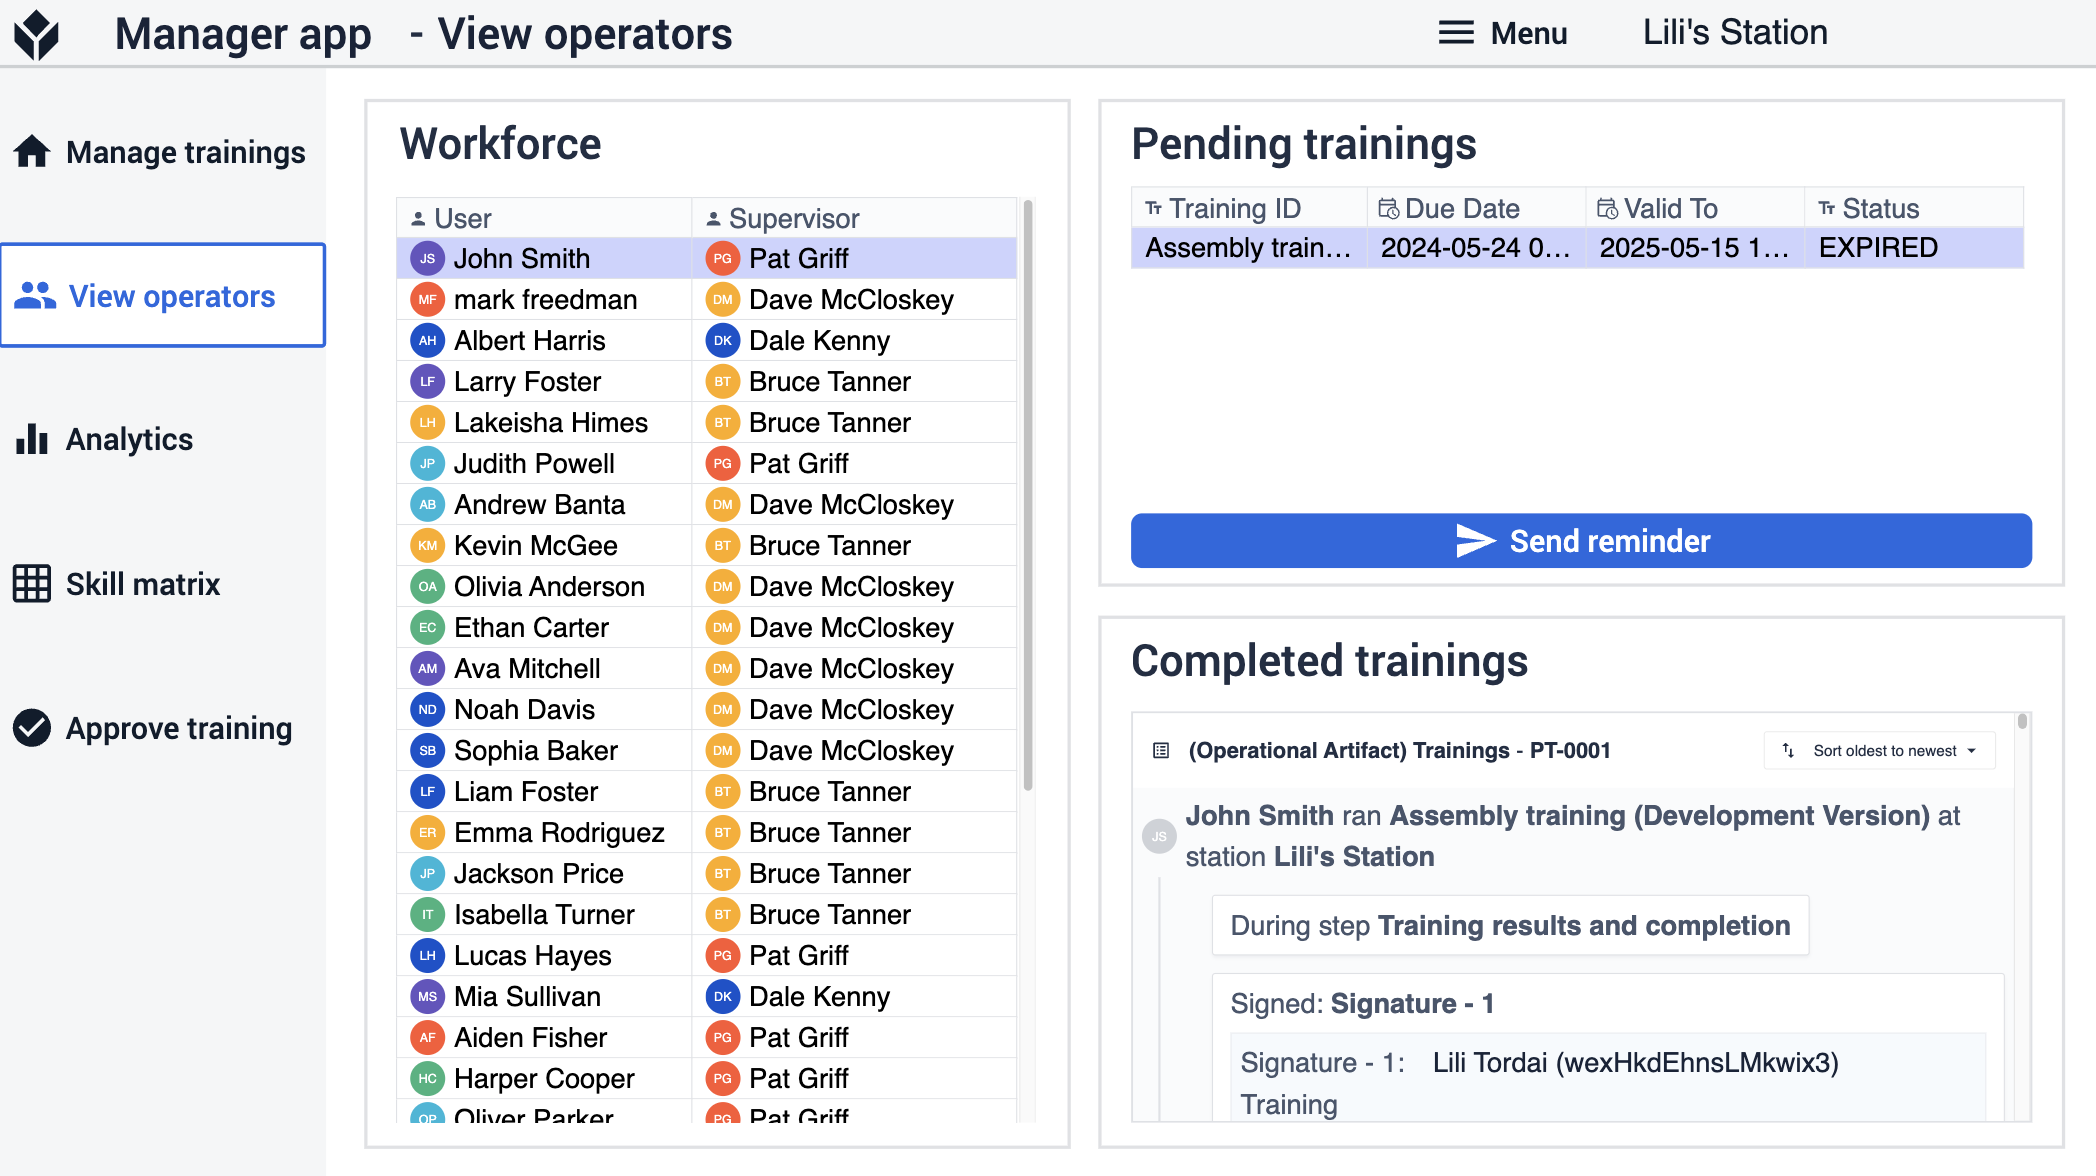This screenshot has width=2096, height=1176.
Task: Click the HC avatar for Harper Cooper
Action: [x=427, y=1078]
